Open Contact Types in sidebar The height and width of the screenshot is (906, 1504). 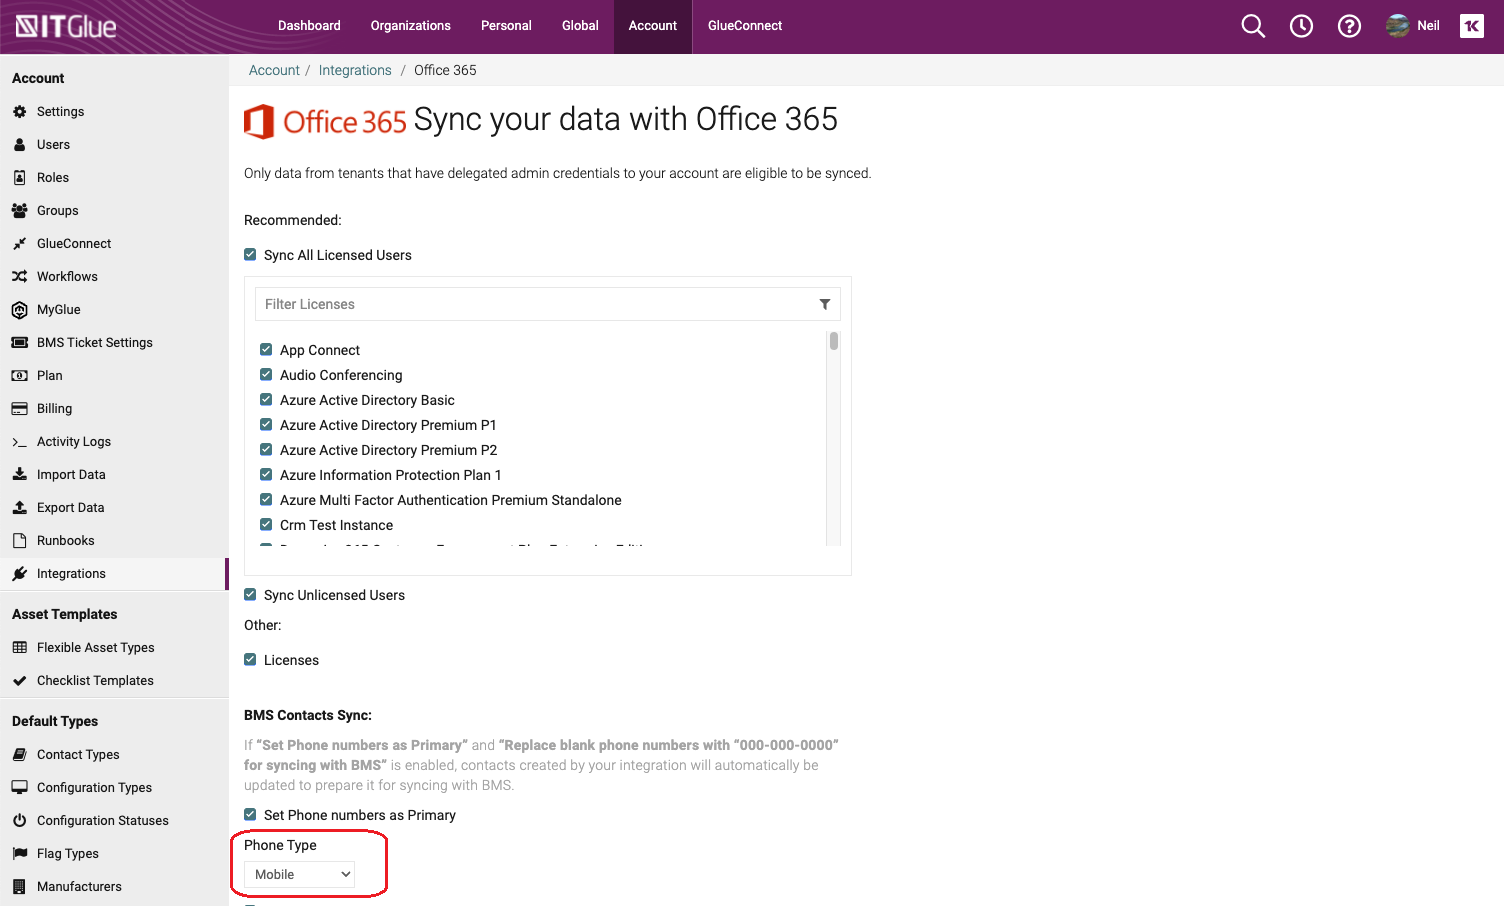(x=78, y=755)
